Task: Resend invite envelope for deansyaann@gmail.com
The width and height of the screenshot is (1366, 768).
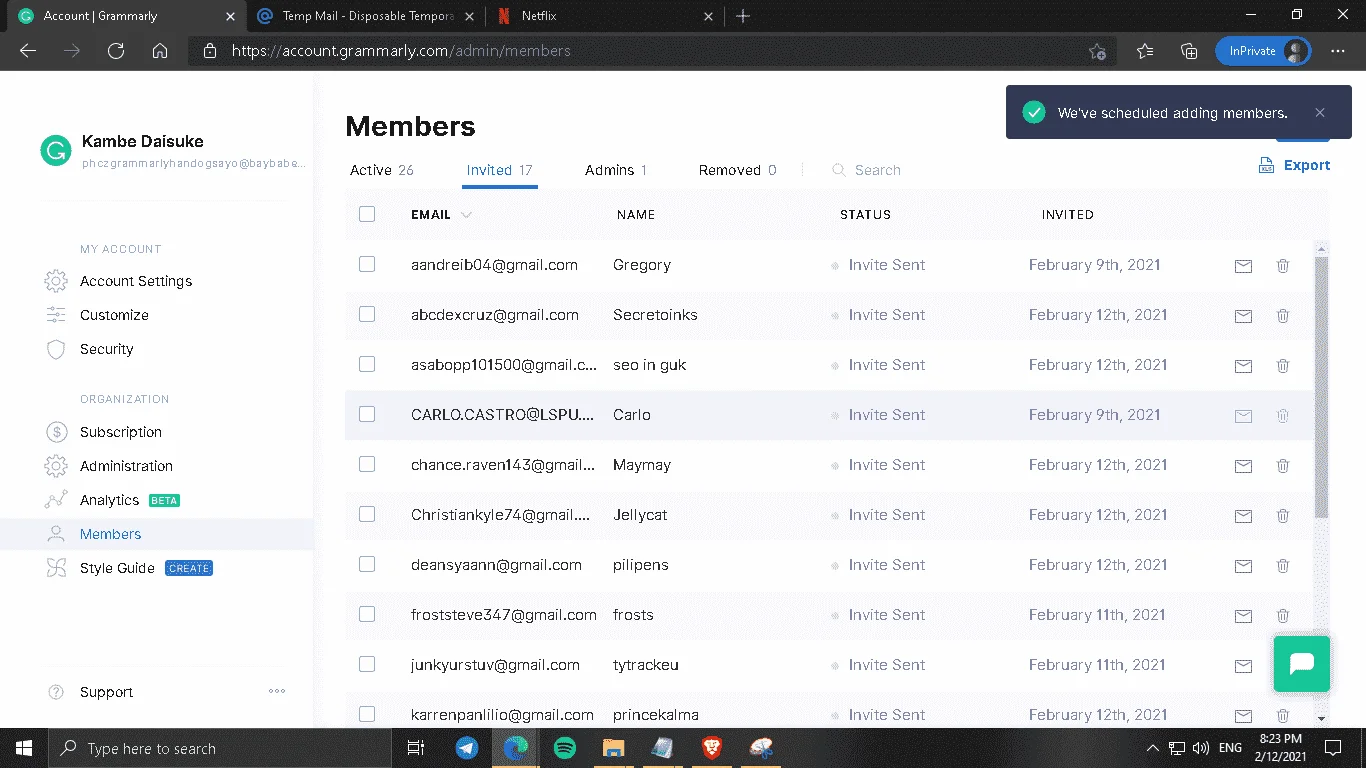Action: tap(1243, 566)
